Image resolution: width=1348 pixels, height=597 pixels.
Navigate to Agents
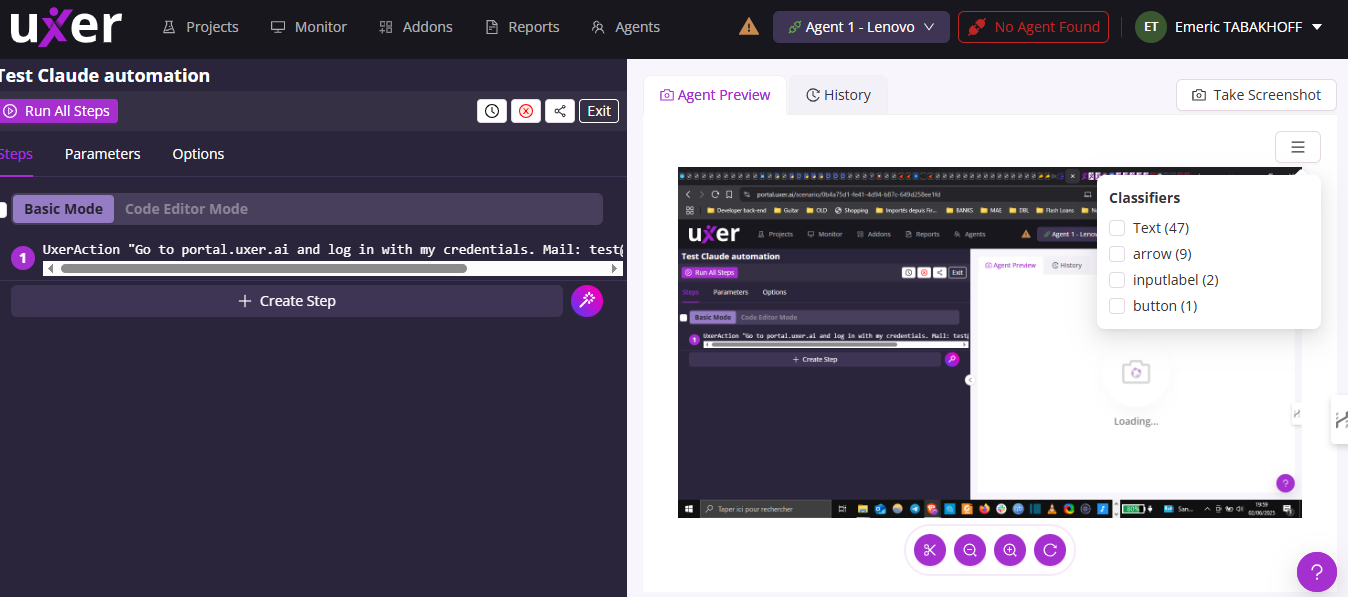click(x=626, y=27)
